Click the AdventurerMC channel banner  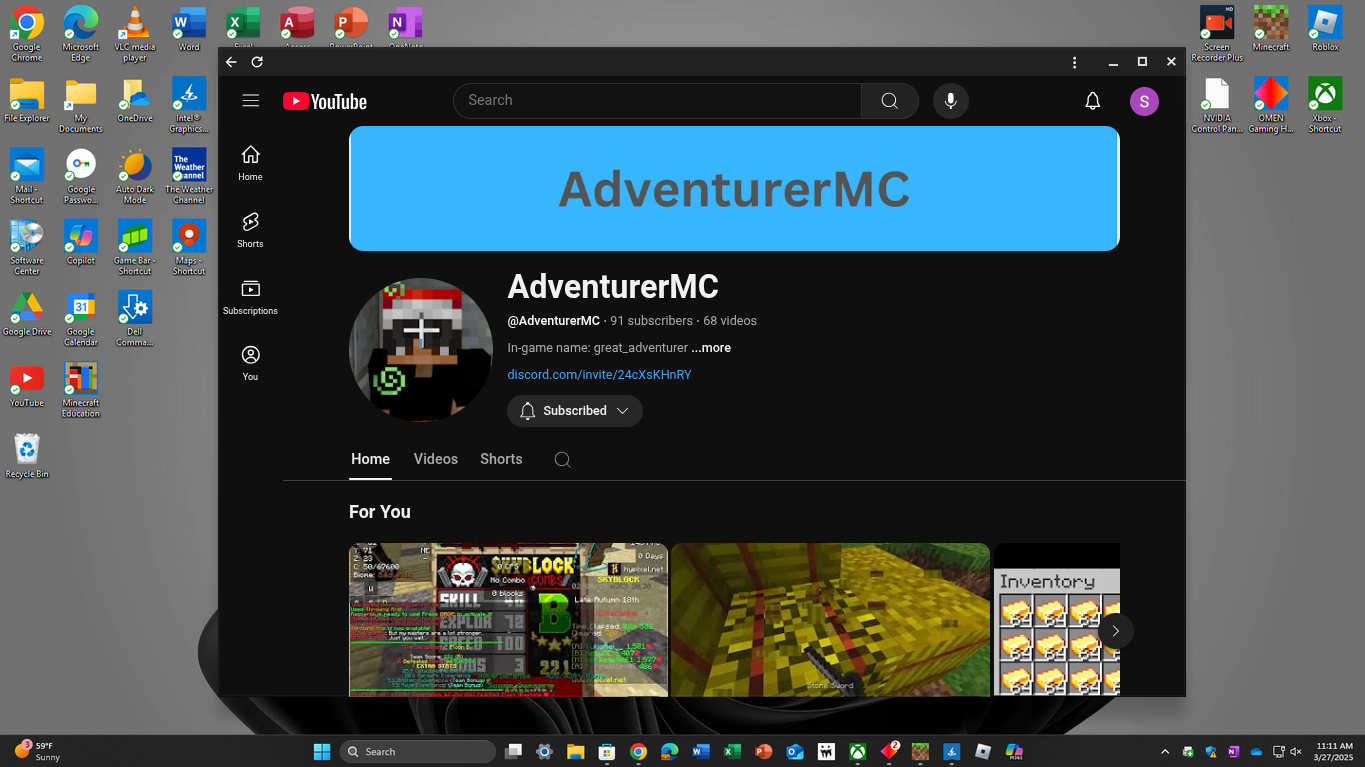(x=734, y=188)
